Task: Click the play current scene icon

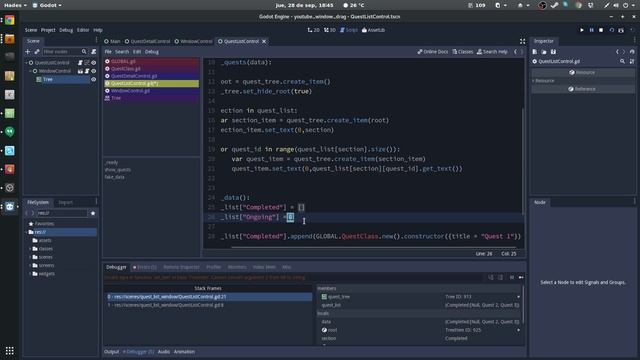Action: (611, 30)
